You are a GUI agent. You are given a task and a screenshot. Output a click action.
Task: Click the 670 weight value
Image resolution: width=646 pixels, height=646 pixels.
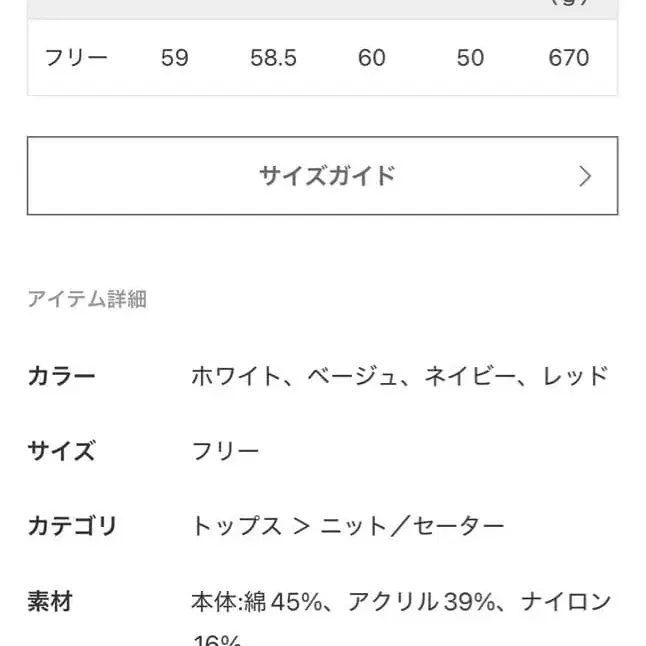[568, 57]
